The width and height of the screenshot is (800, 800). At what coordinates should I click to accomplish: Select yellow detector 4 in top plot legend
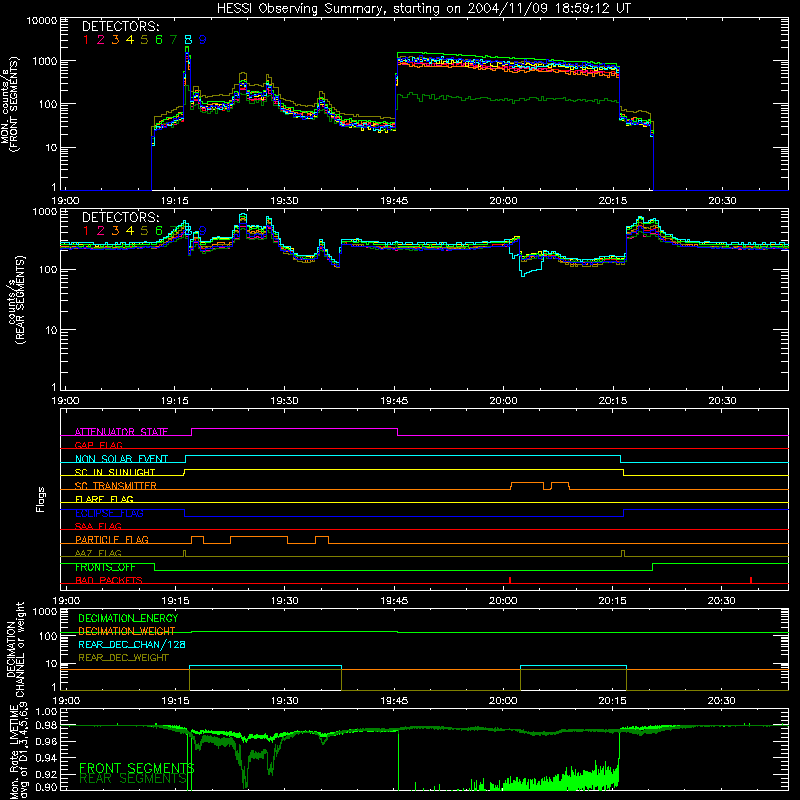click(130, 40)
